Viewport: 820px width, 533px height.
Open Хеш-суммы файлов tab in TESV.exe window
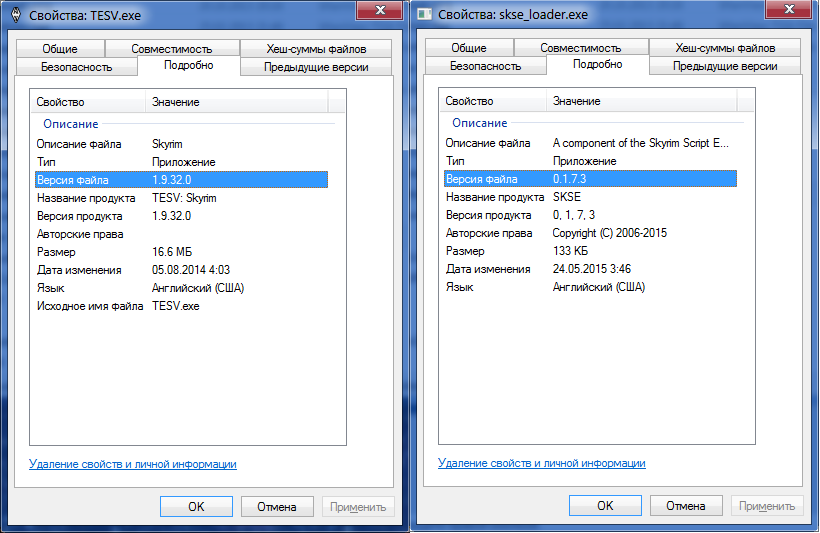316,49
